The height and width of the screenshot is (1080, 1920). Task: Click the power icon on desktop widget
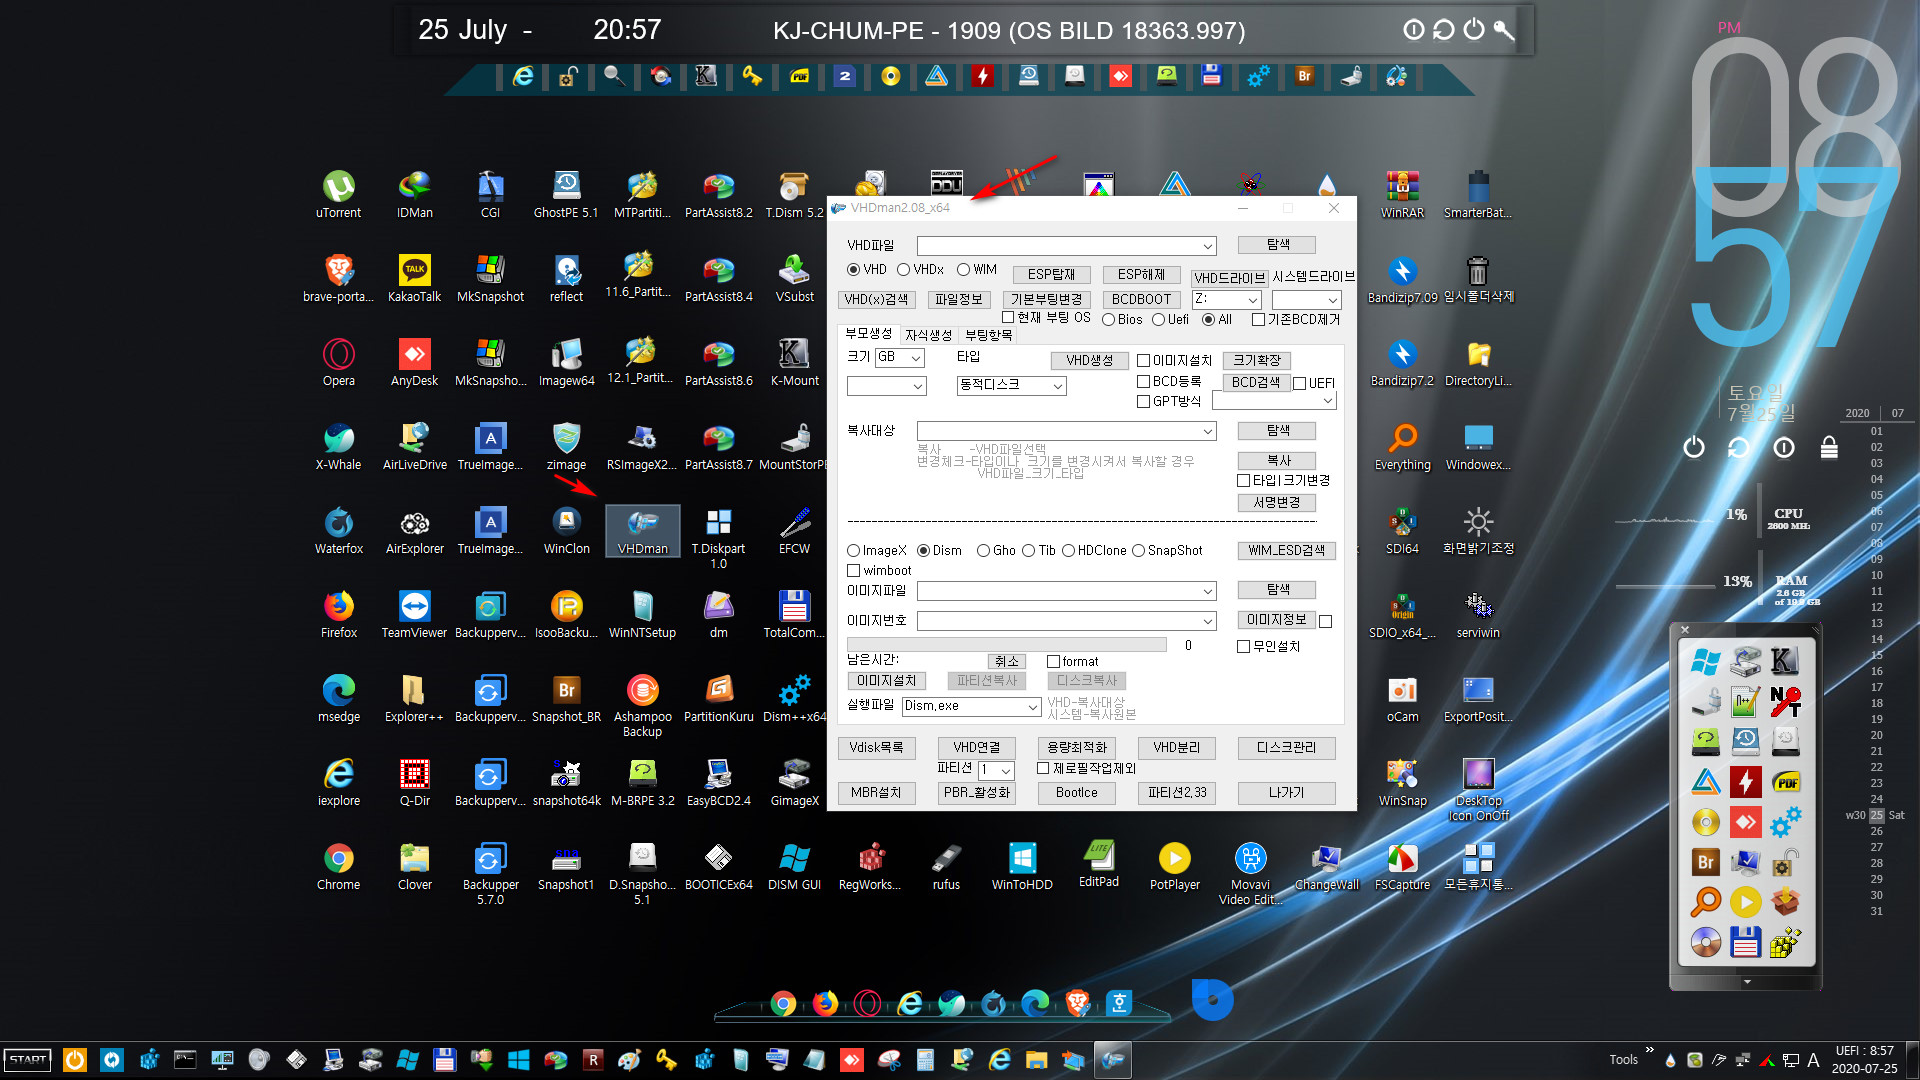(1693, 447)
